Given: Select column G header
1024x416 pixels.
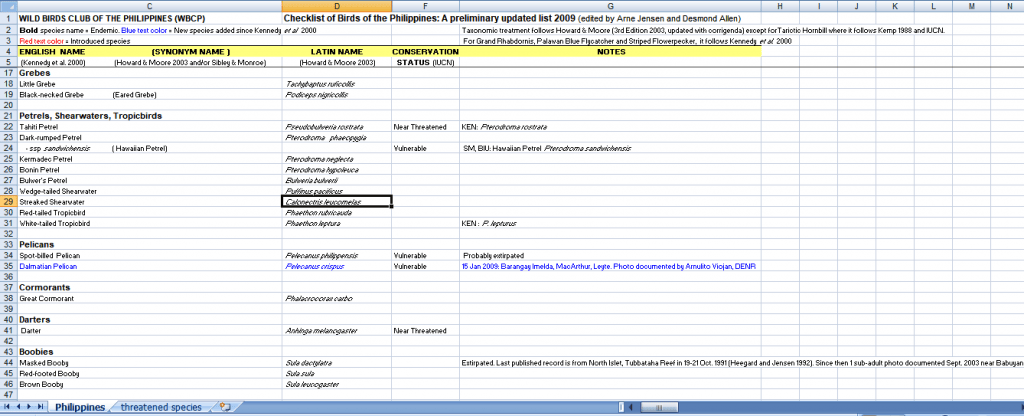Looking at the screenshot, I should [x=610, y=6].
